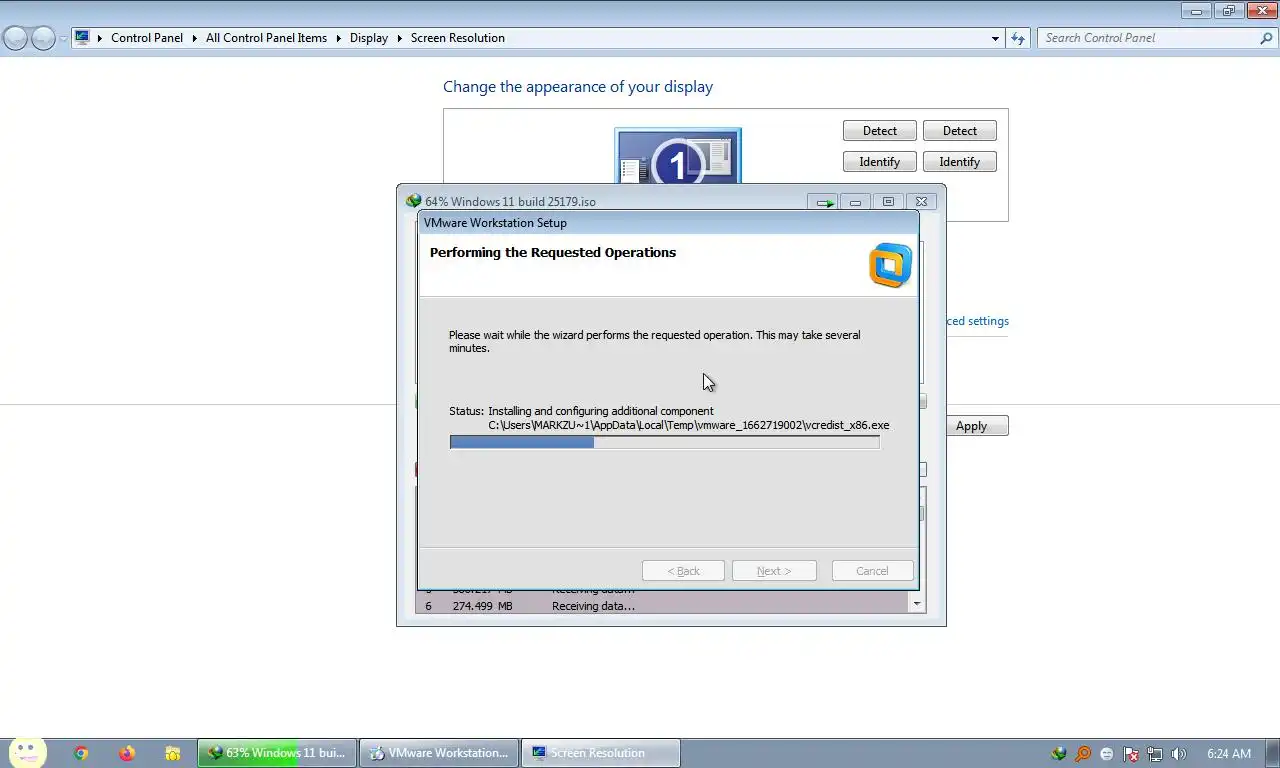Image resolution: width=1280 pixels, height=768 pixels.
Task: Select the 274.499 MB value in IDM list
Action: [482, 606]
